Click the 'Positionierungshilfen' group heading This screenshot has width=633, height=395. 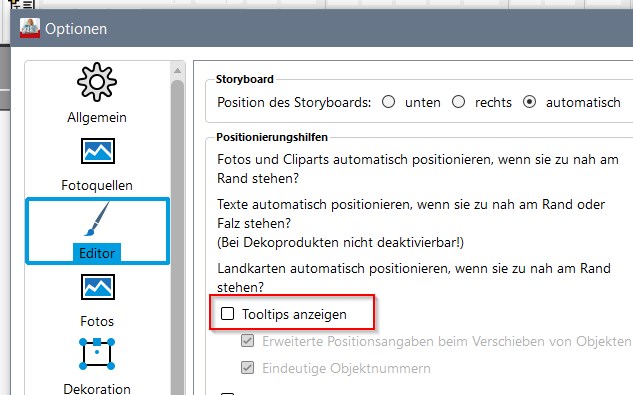272,137
